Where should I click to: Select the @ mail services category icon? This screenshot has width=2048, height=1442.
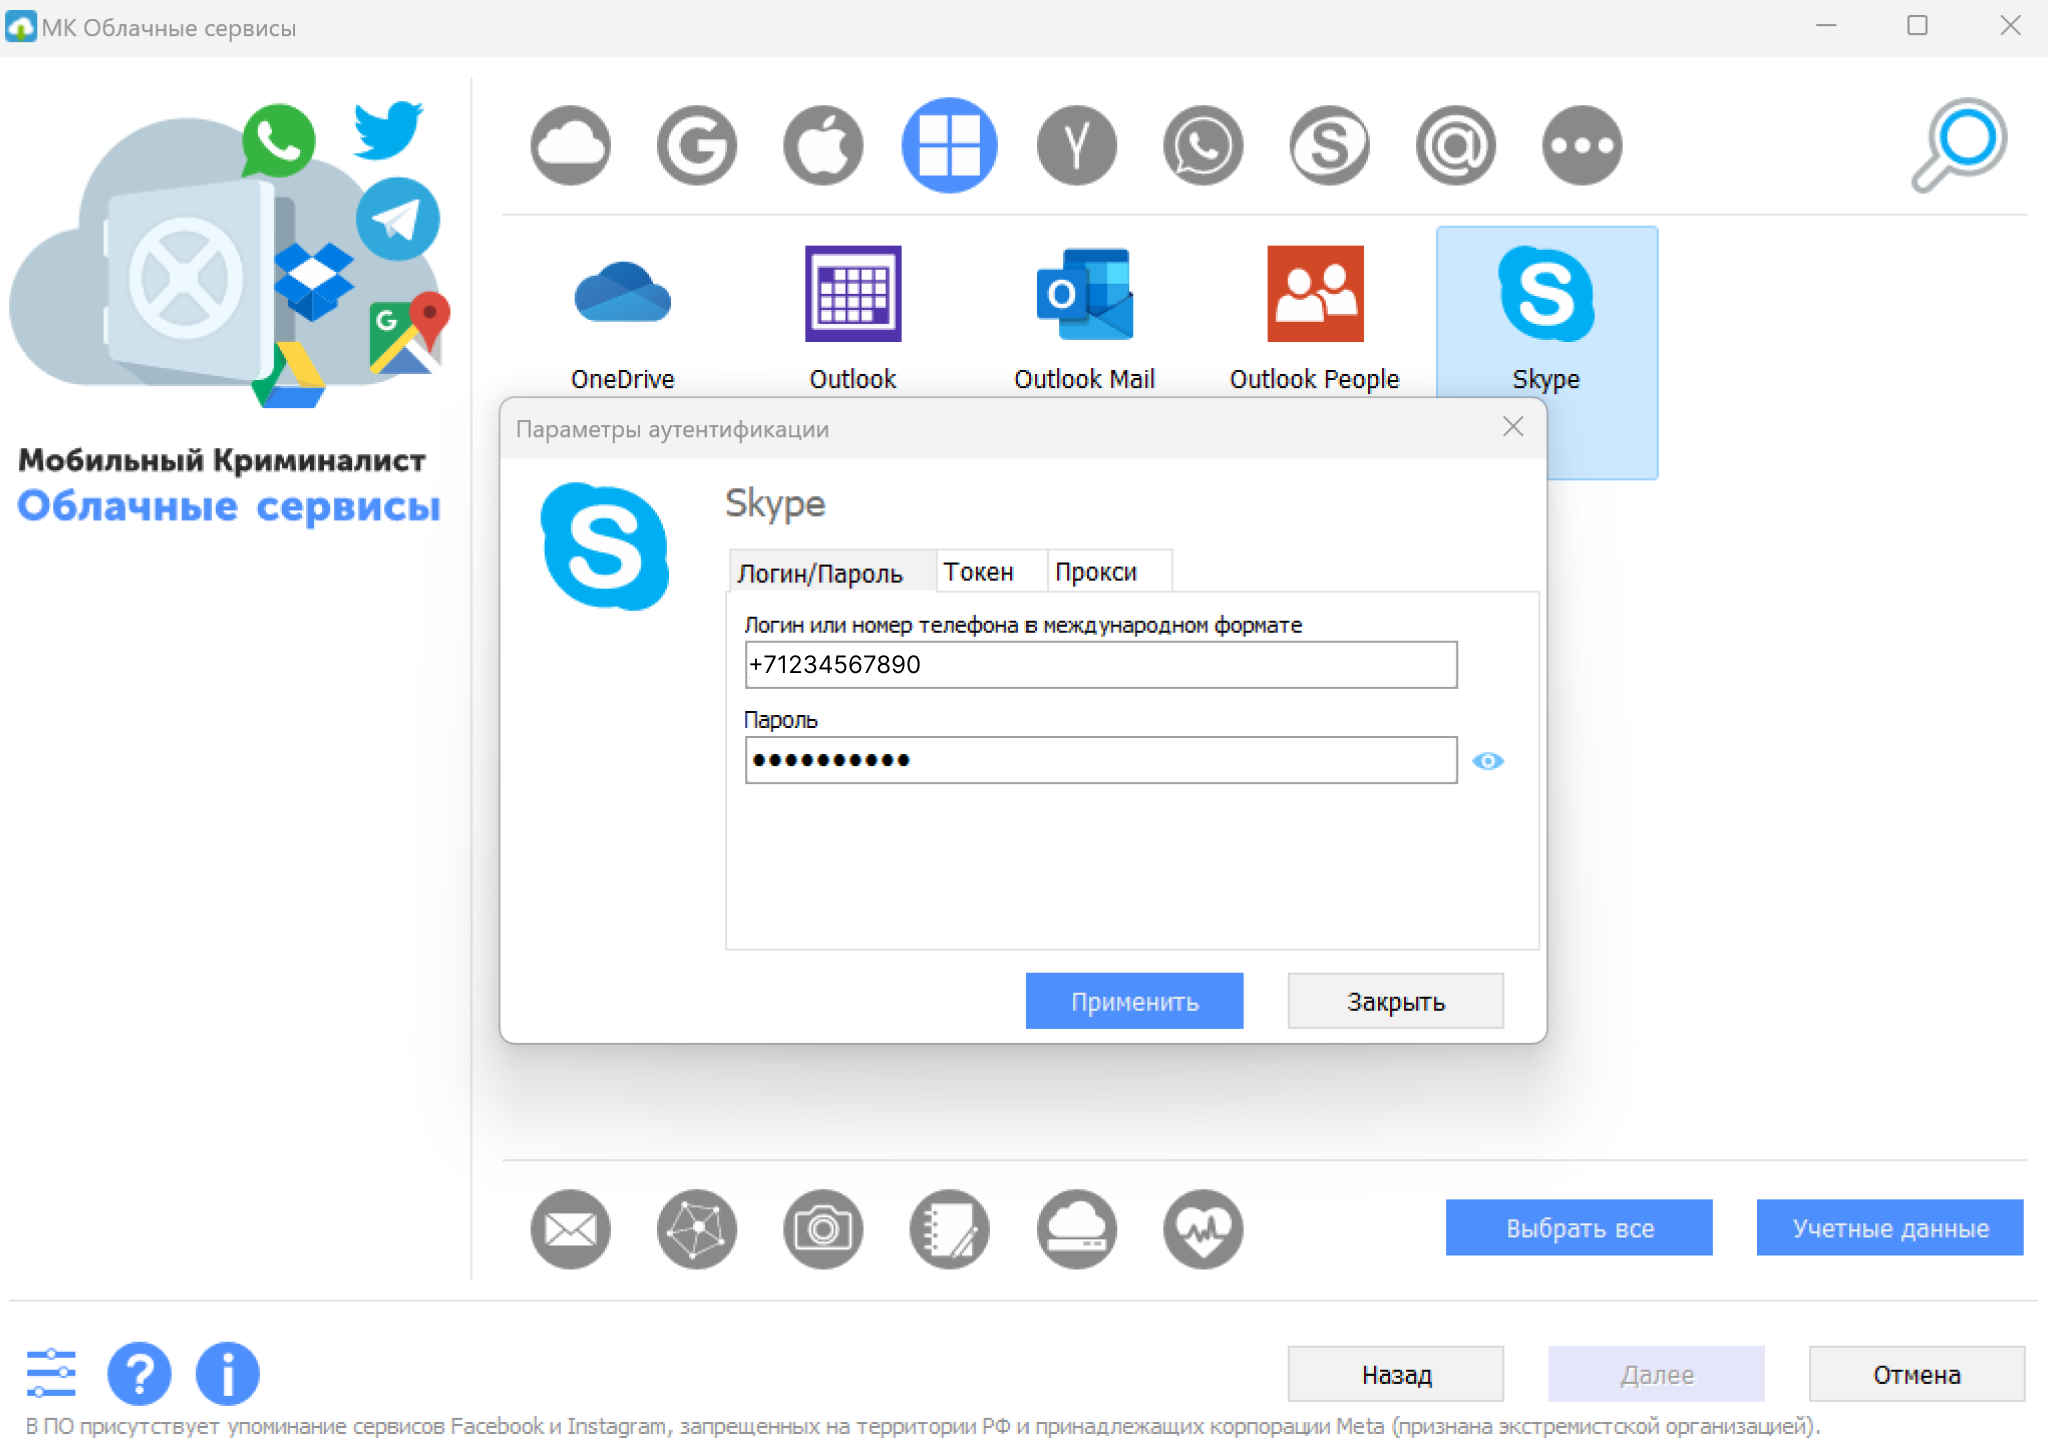pos(1456,146)
